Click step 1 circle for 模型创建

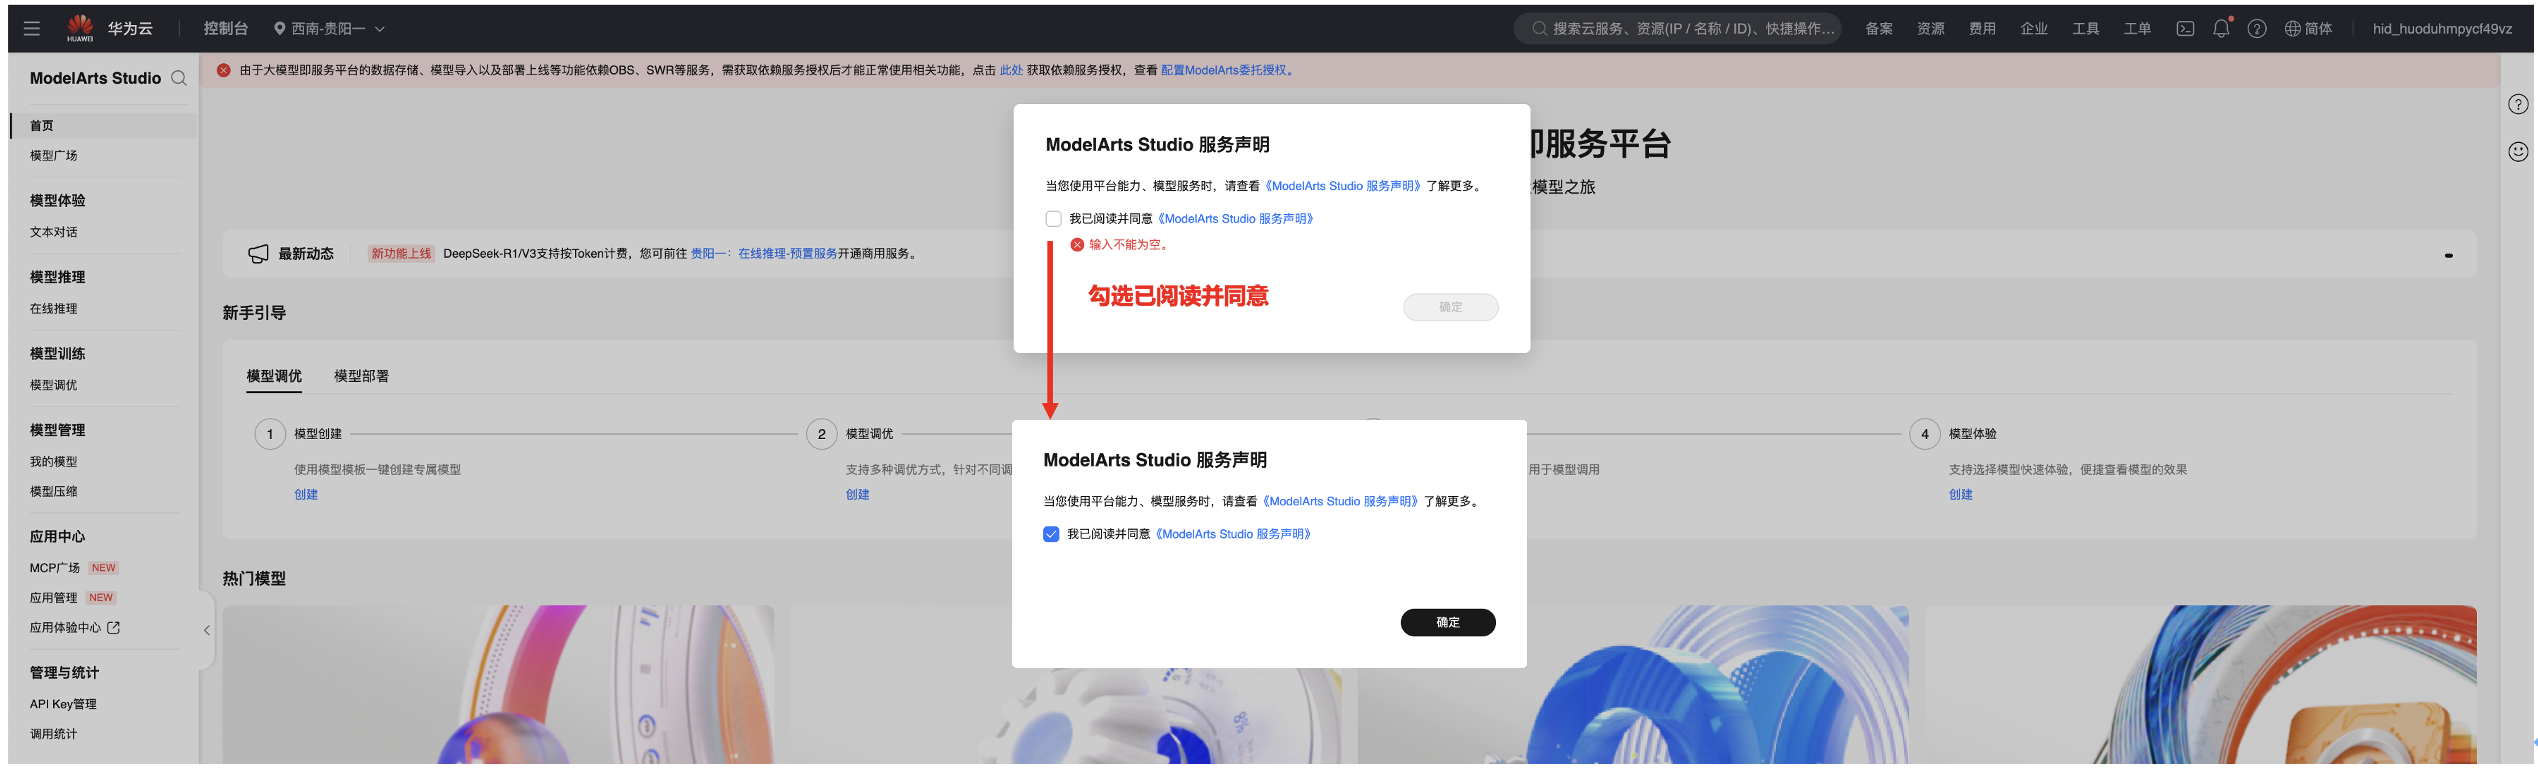(270, 434)
